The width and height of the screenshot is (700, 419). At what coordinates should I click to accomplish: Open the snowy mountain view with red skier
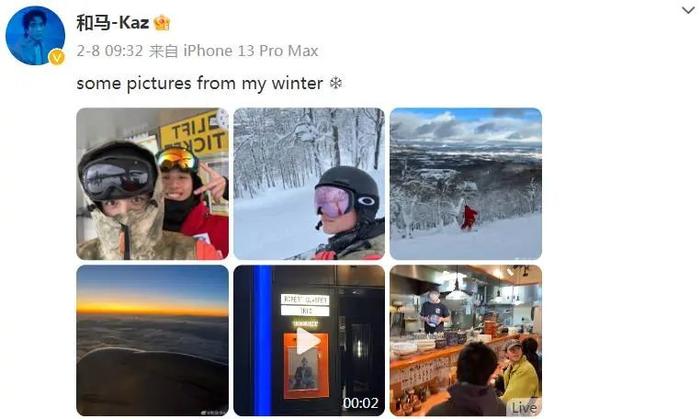[x=466, y=184]
